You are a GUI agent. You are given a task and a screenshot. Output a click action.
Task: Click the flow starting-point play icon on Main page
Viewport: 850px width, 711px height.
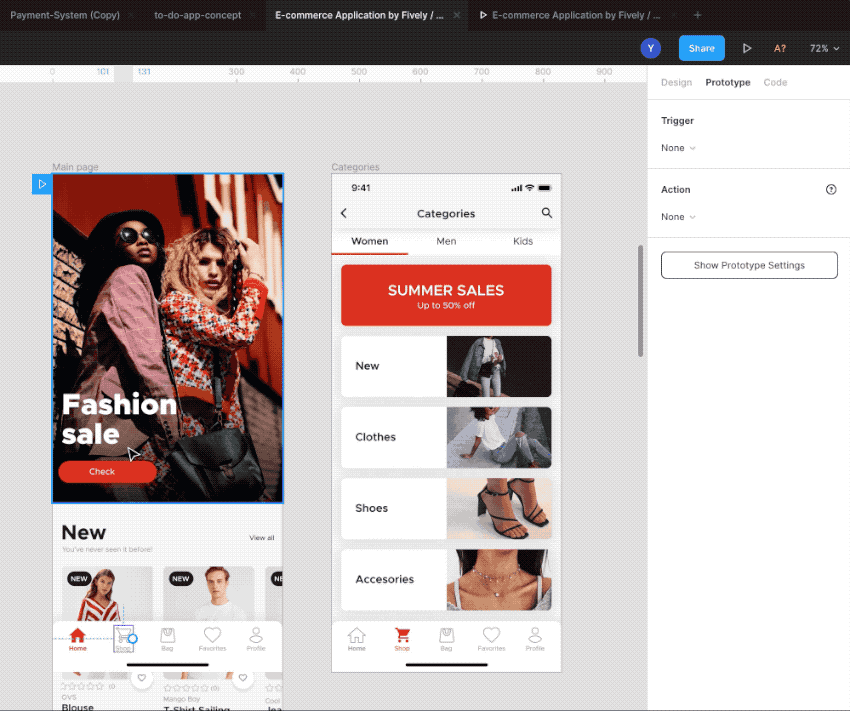click(x=42, y=184)
